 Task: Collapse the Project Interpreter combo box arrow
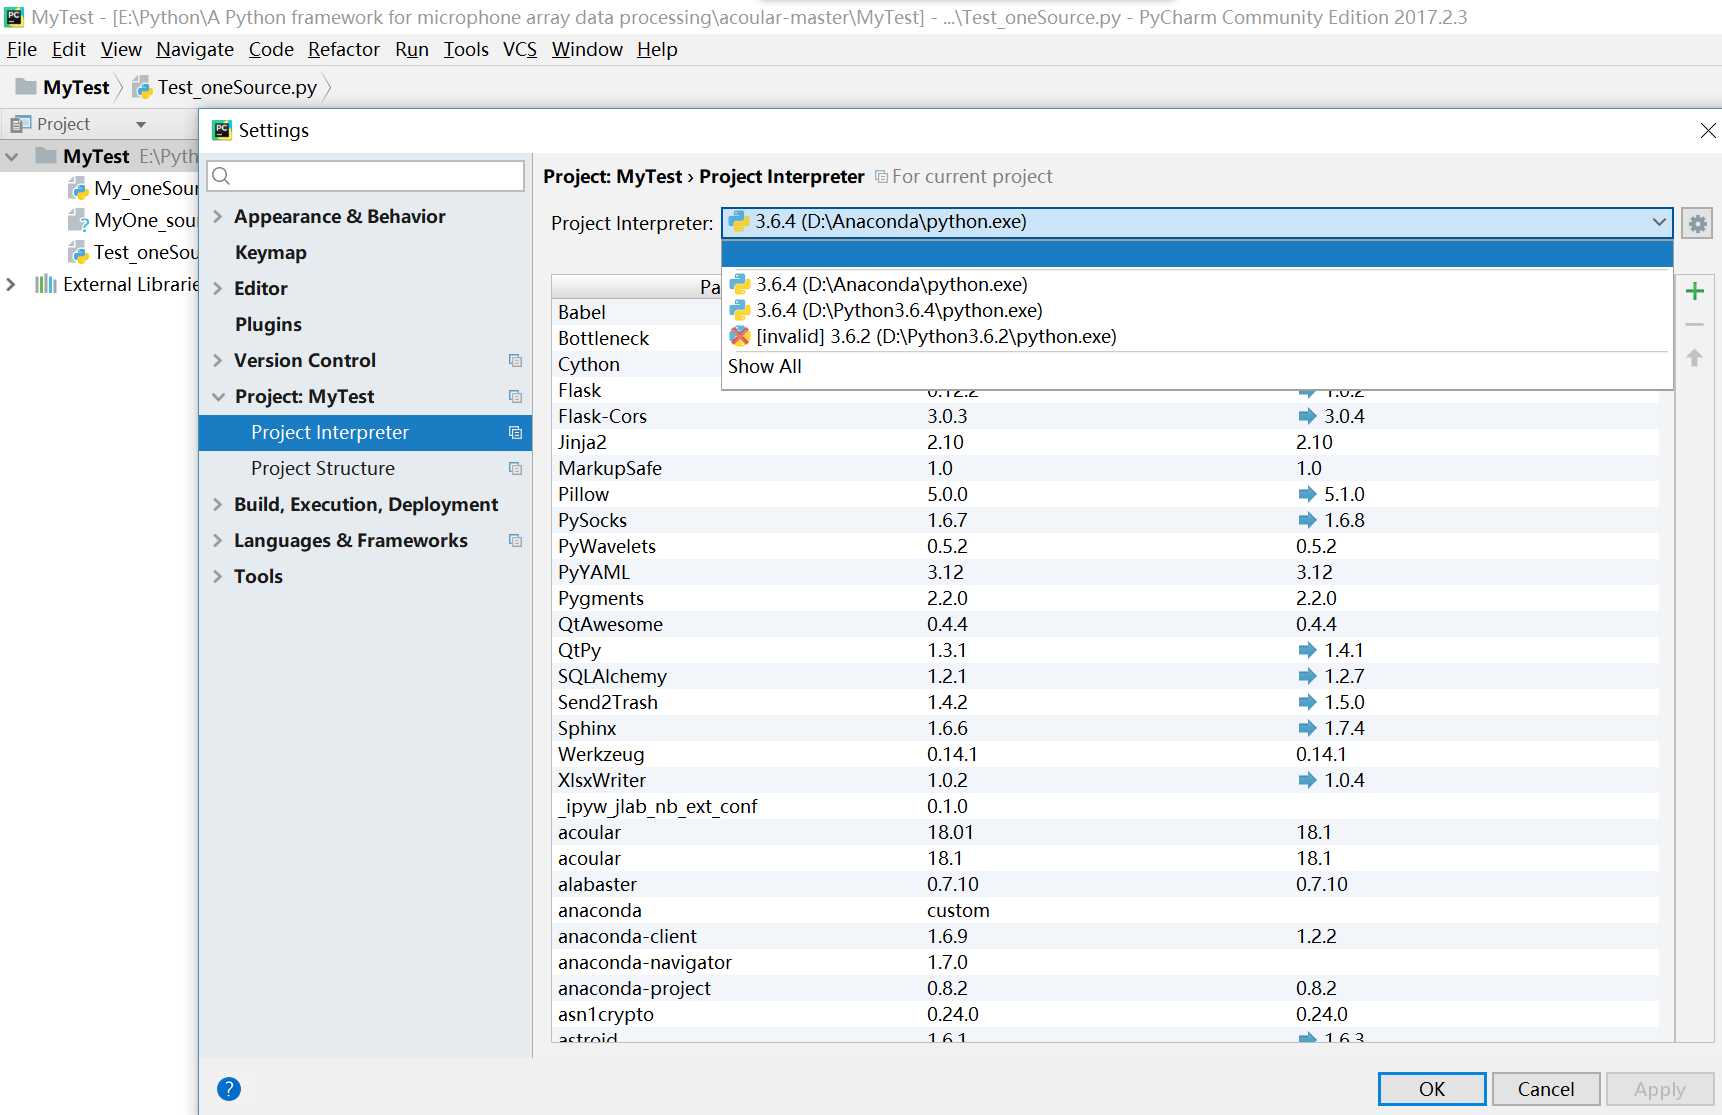tap(1659, 222)
